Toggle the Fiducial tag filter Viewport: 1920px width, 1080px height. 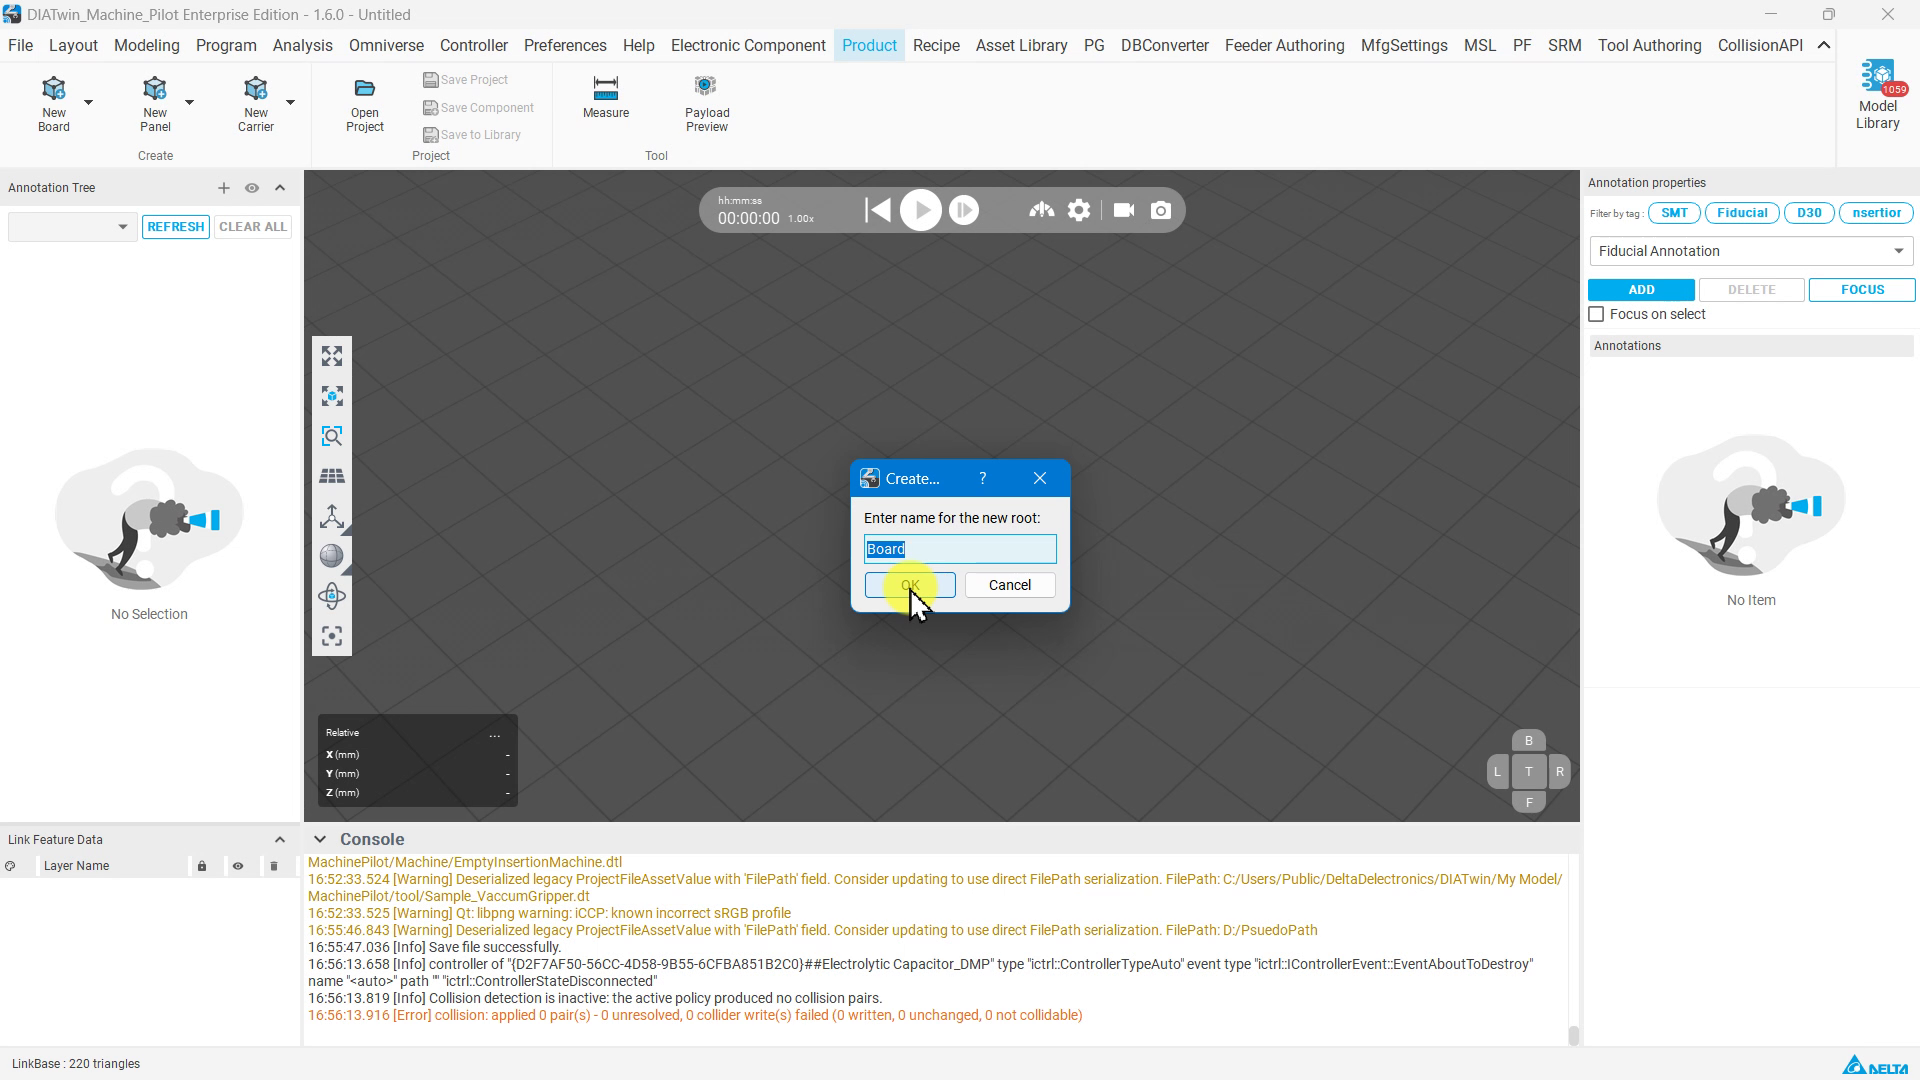[1742, 213]
